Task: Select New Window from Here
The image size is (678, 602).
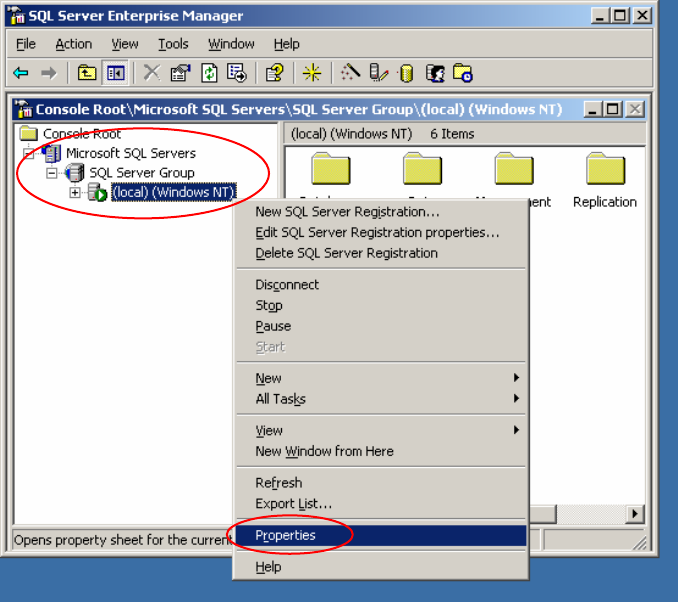Action: (381, 451)
